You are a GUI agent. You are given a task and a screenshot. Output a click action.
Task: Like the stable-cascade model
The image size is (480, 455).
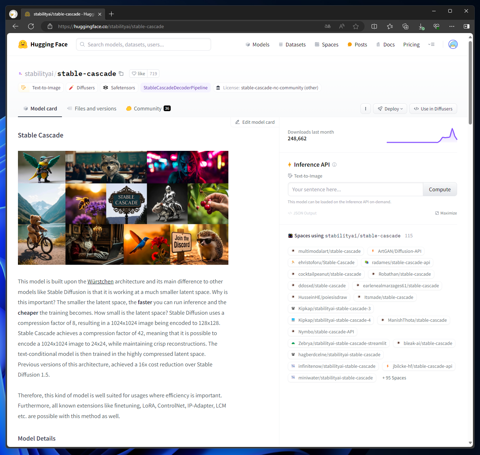tap(138, 74)
